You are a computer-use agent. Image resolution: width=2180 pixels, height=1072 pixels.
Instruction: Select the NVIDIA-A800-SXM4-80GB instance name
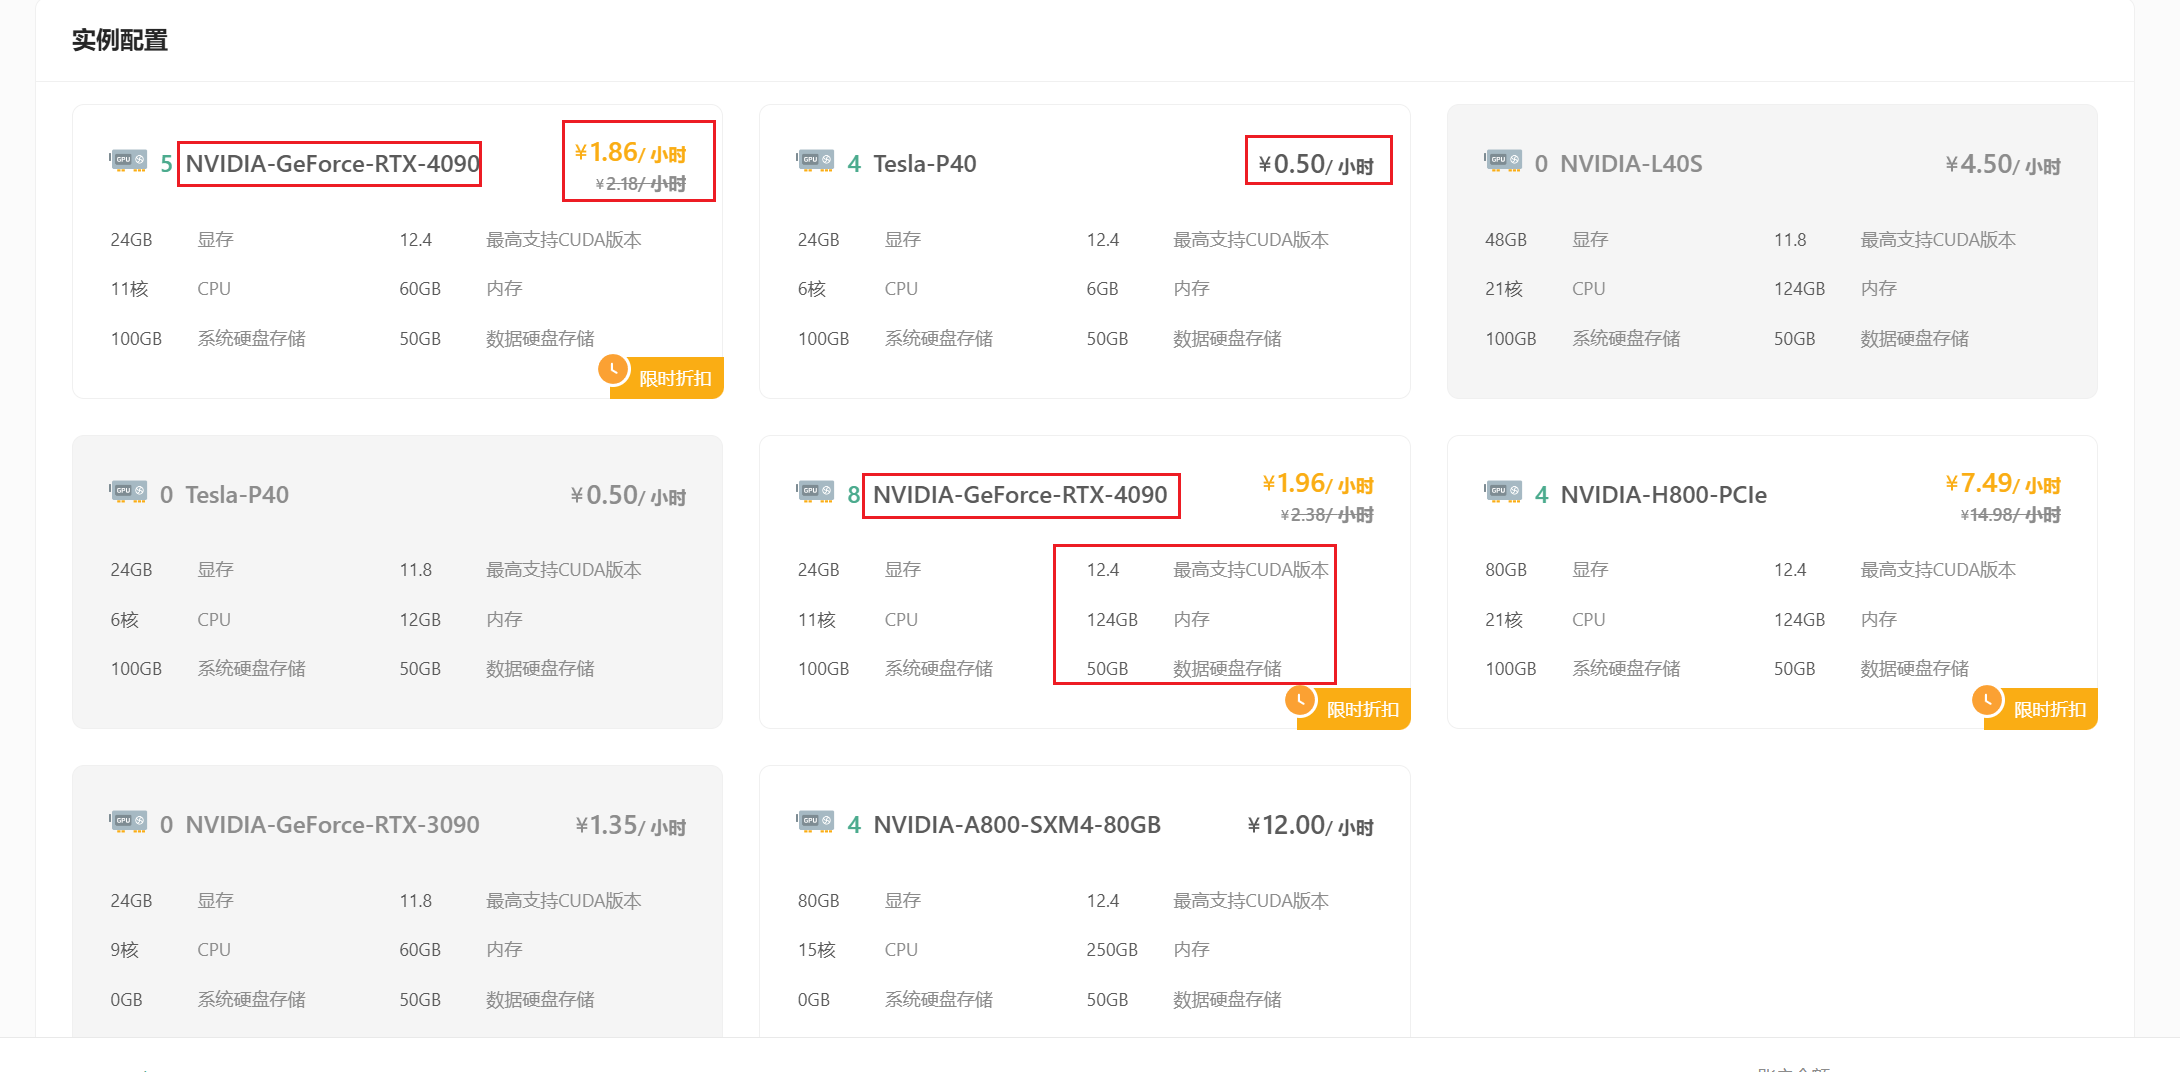[x=1017, y=825]
